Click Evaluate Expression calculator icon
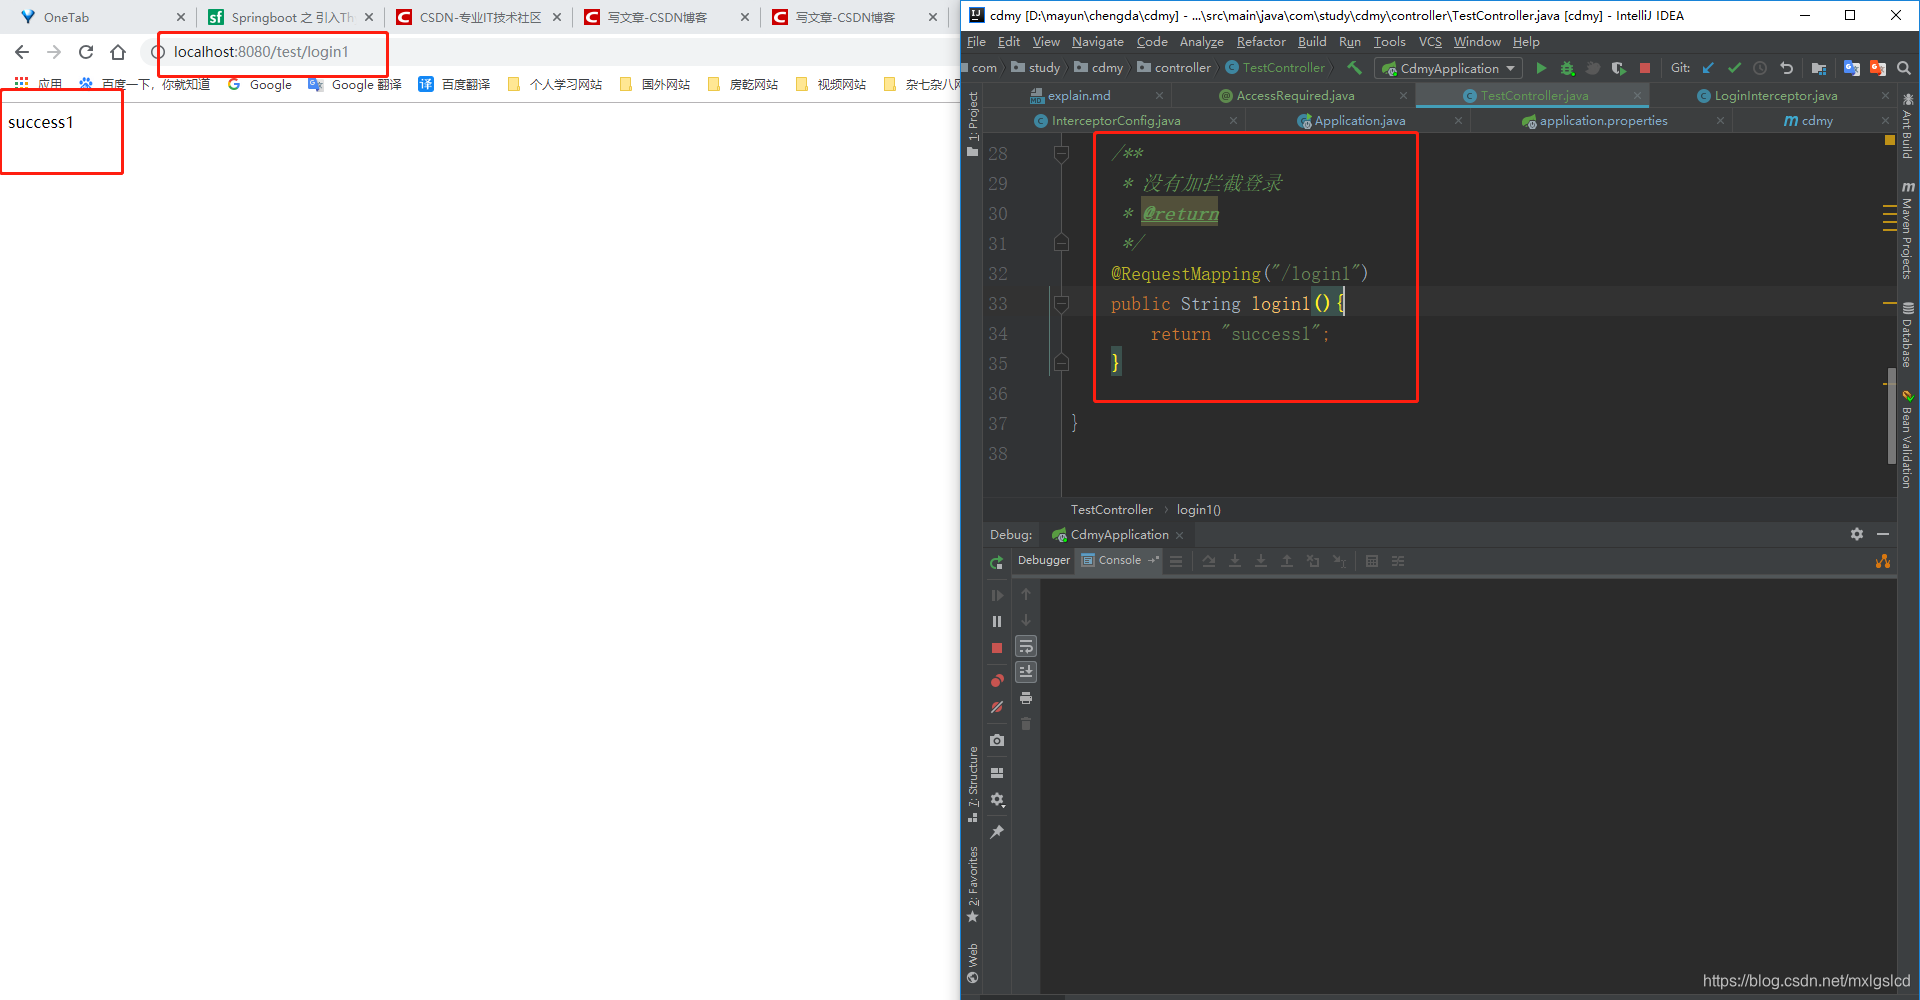This screenshot has height=1000, width=1920. click(x=1372, y=561)
